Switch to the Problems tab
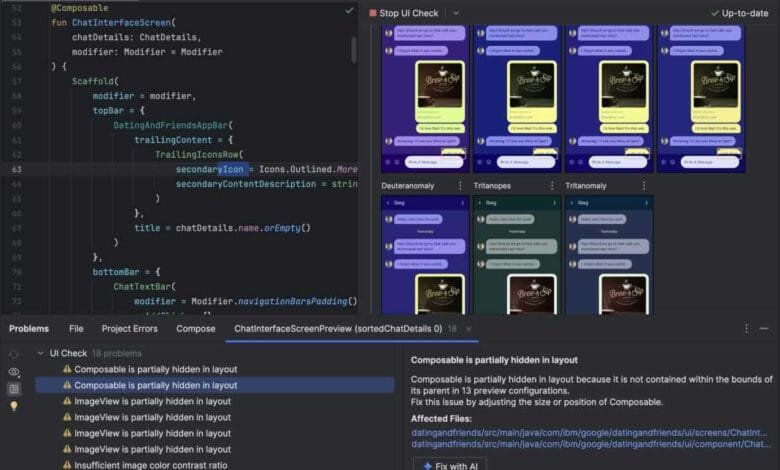Screen dimensions: 780x470 point(29,329)
